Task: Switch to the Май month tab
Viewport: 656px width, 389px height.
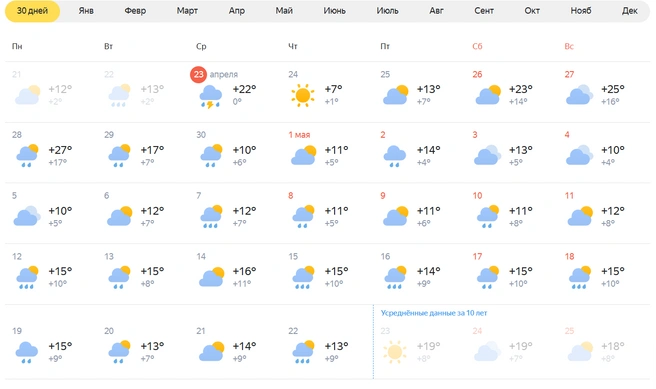Action: (x=284, y=11)
